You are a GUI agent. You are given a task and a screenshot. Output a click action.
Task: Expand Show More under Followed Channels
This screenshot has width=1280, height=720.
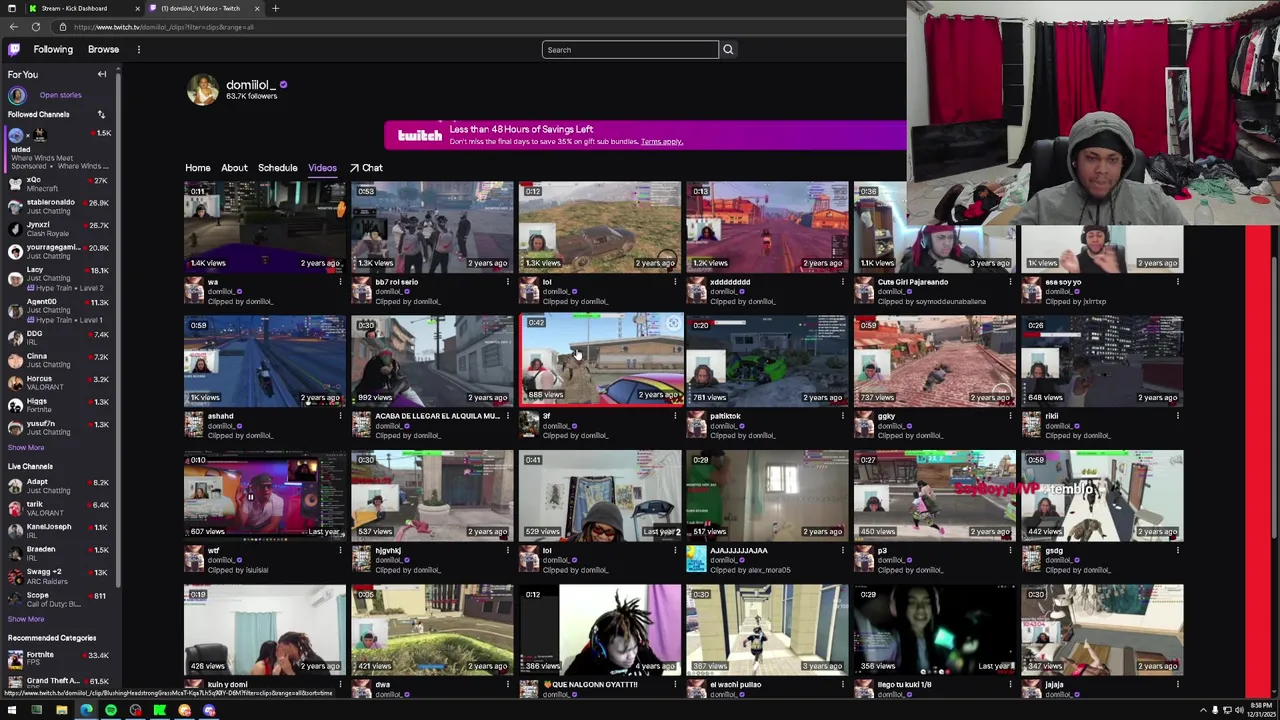point(26,447)
